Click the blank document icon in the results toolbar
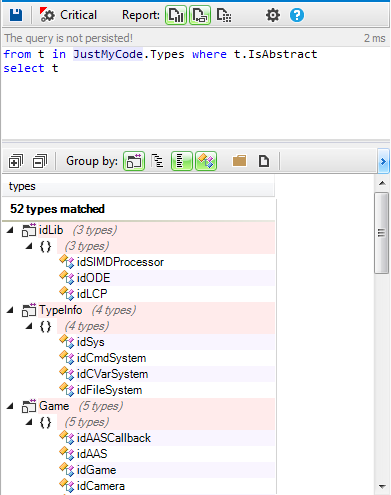The image size is (391, 495). (264, 161)
